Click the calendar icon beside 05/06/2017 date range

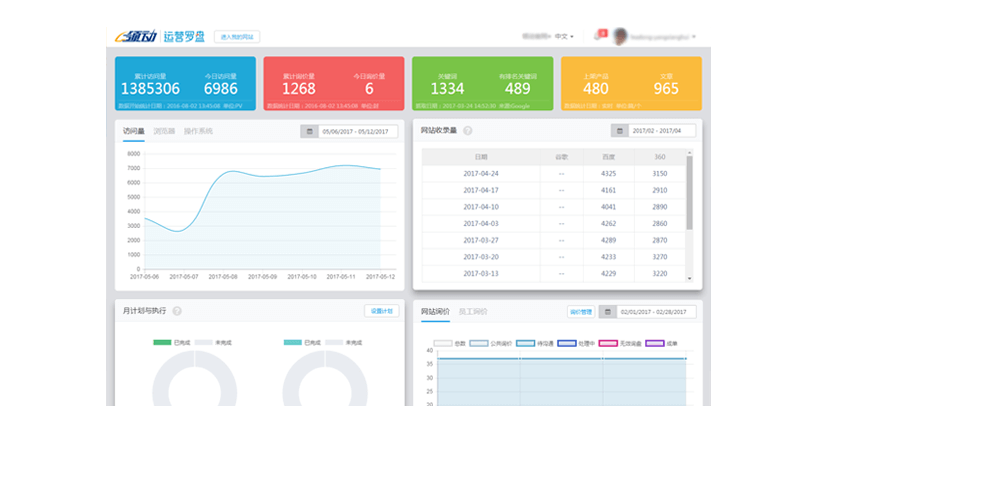(310, 131)
